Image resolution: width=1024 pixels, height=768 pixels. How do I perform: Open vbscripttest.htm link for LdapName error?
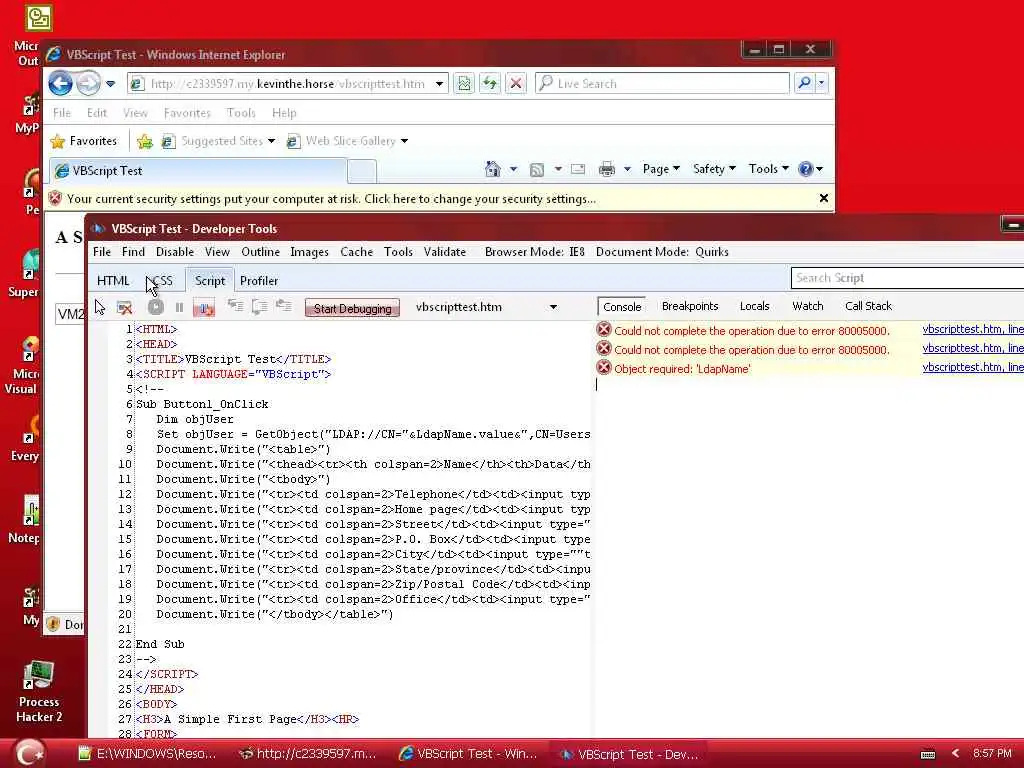point(972,368)
